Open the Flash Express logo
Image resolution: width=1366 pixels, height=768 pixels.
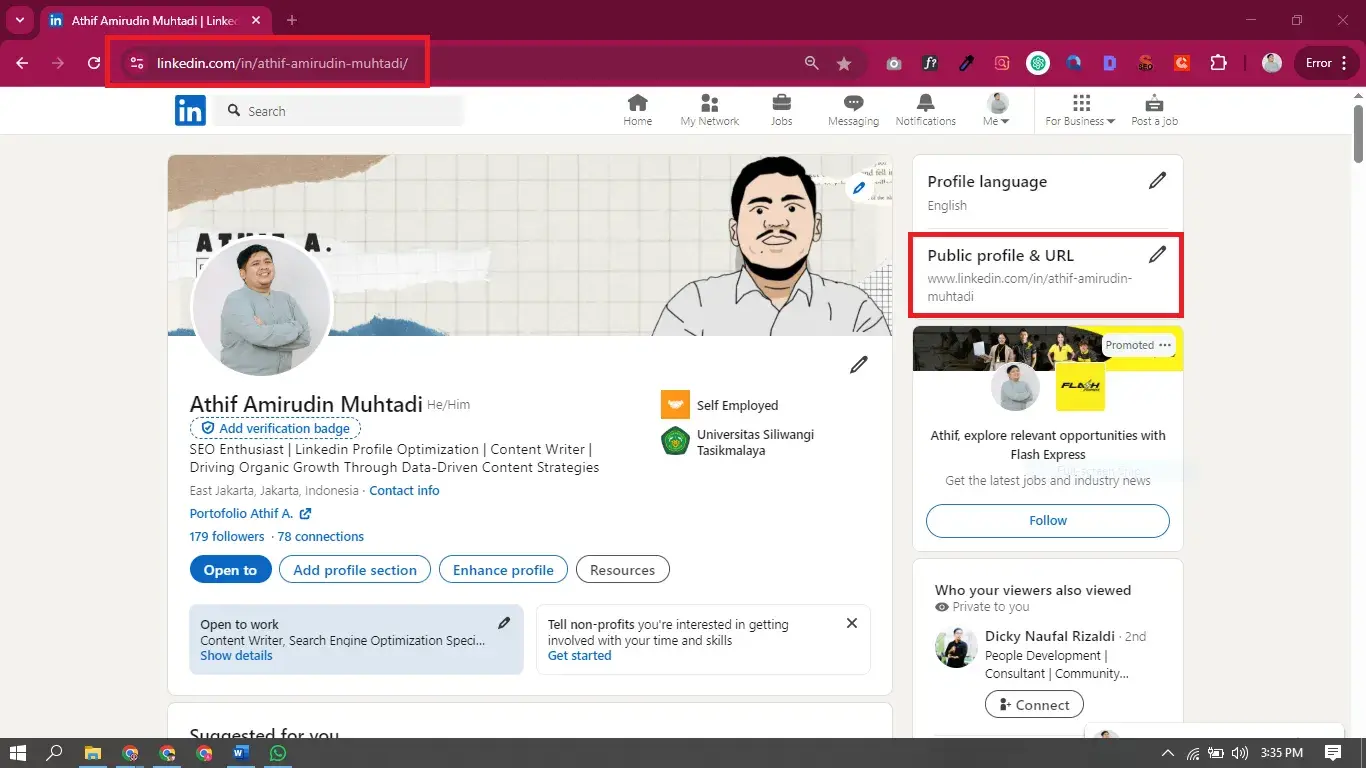click(x=1081, y=386)
